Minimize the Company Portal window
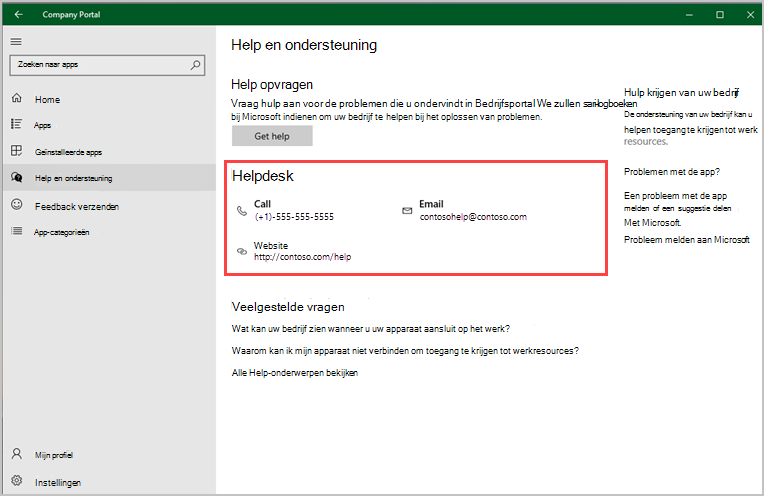The image size is (764, 496). pos(689,15)
